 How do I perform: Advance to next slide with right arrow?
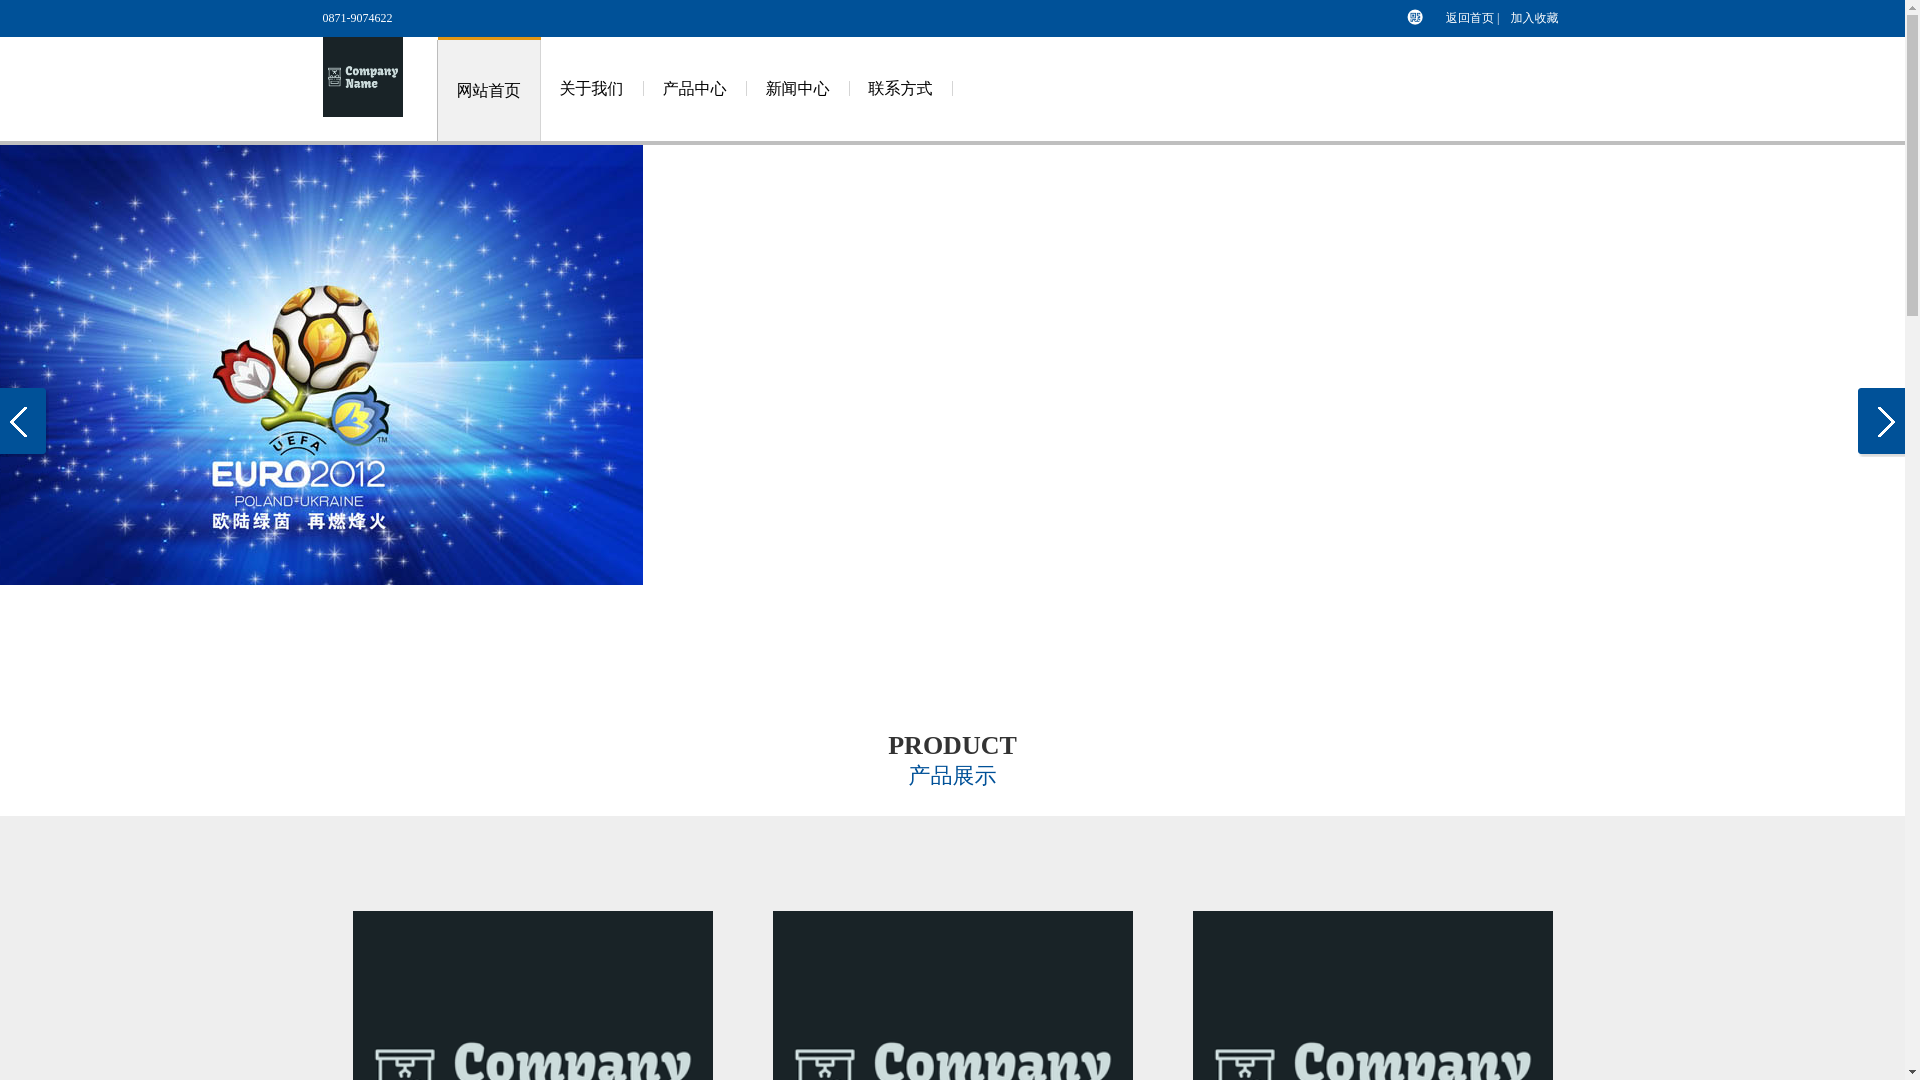pos(1881,421)
